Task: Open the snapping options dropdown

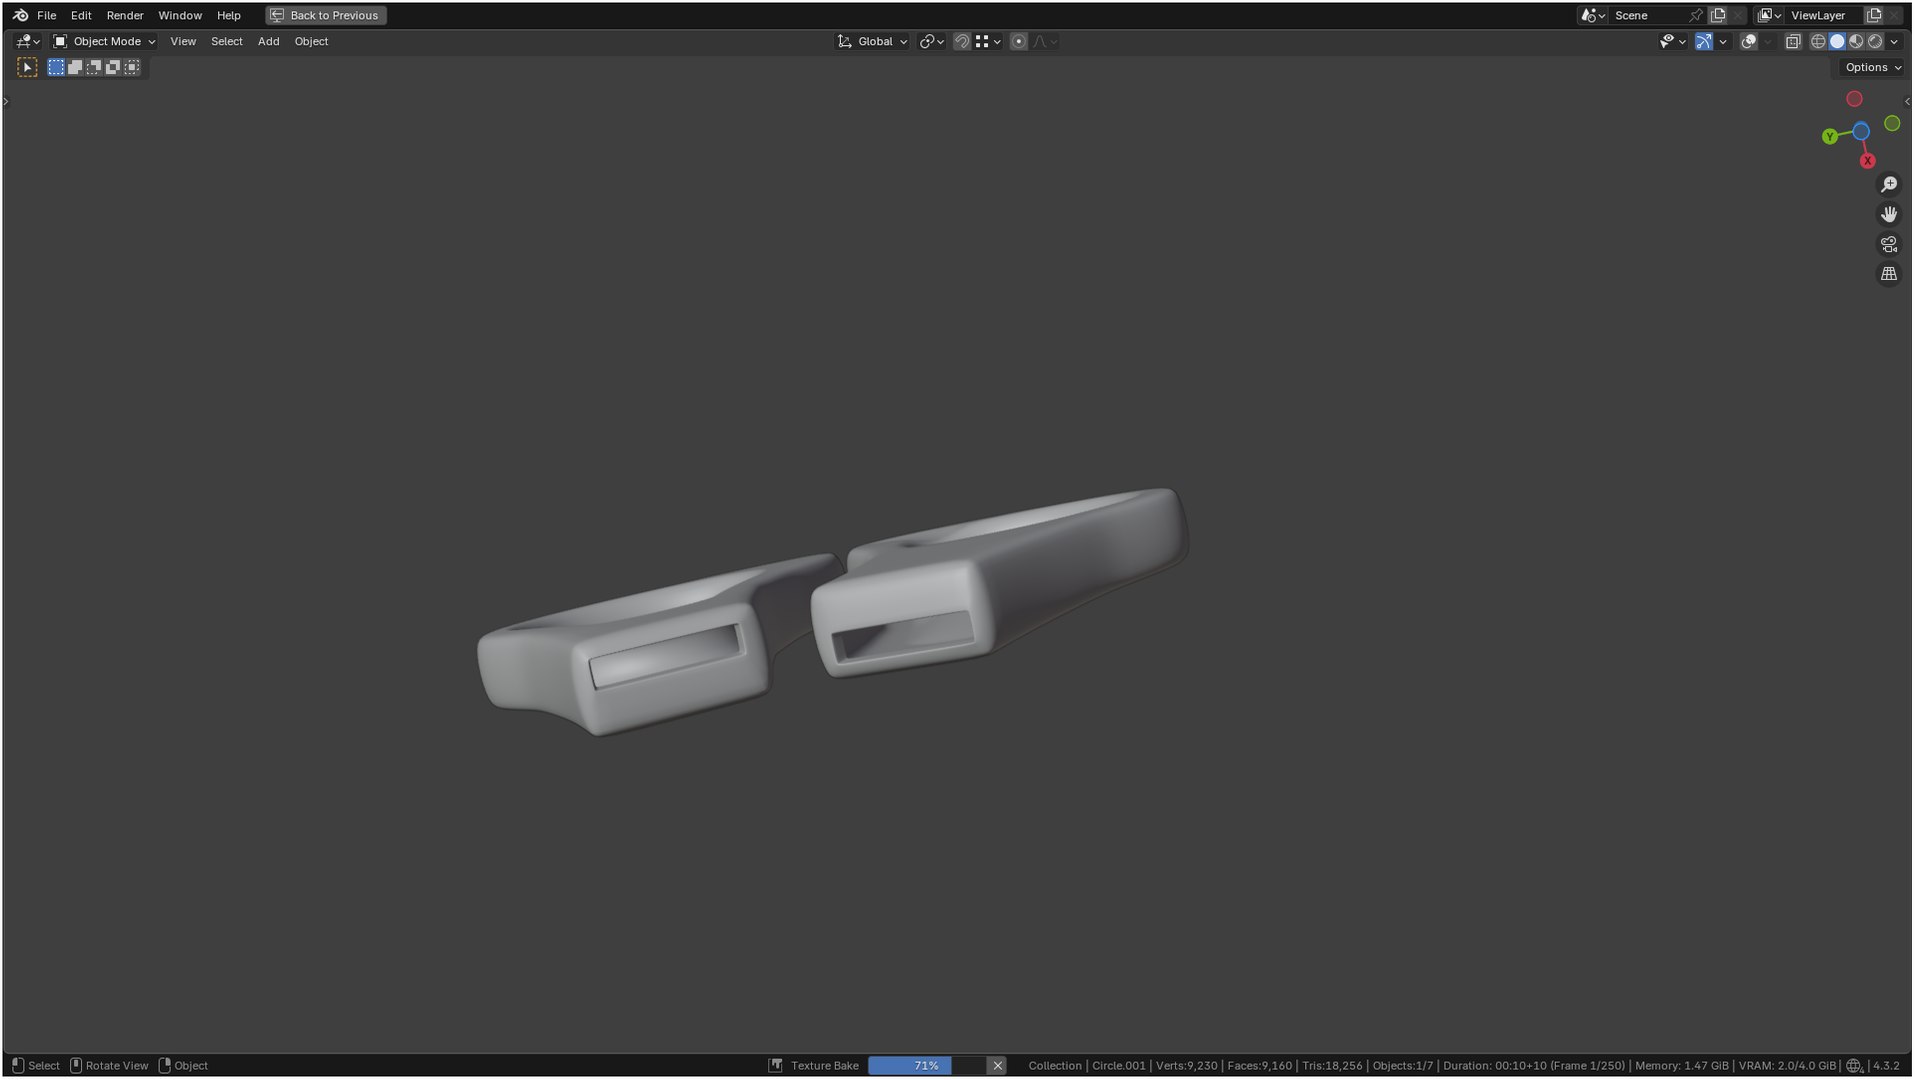Action: 988,41
